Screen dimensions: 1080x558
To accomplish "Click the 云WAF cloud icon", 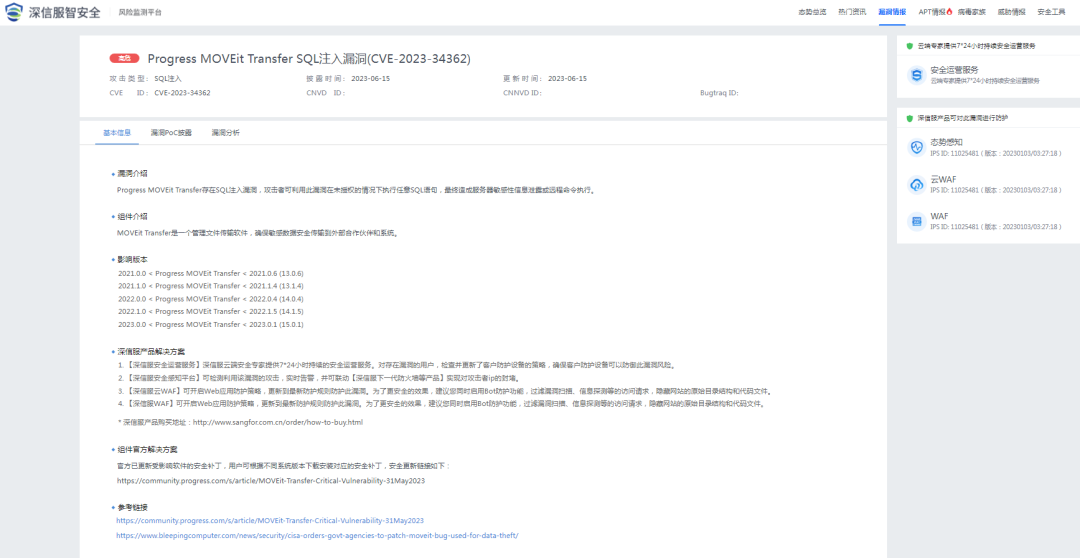I will [x=916, y=185].
